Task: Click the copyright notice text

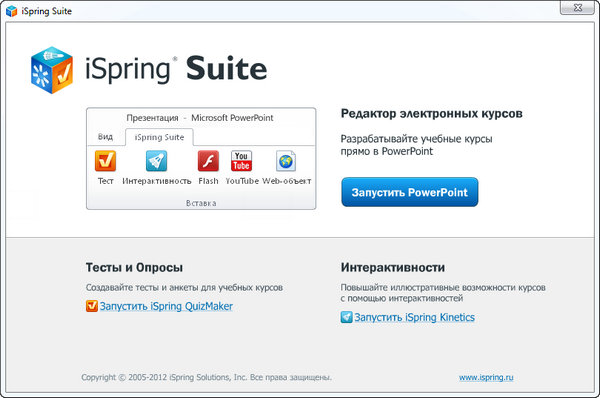Action: click(206, 377)
